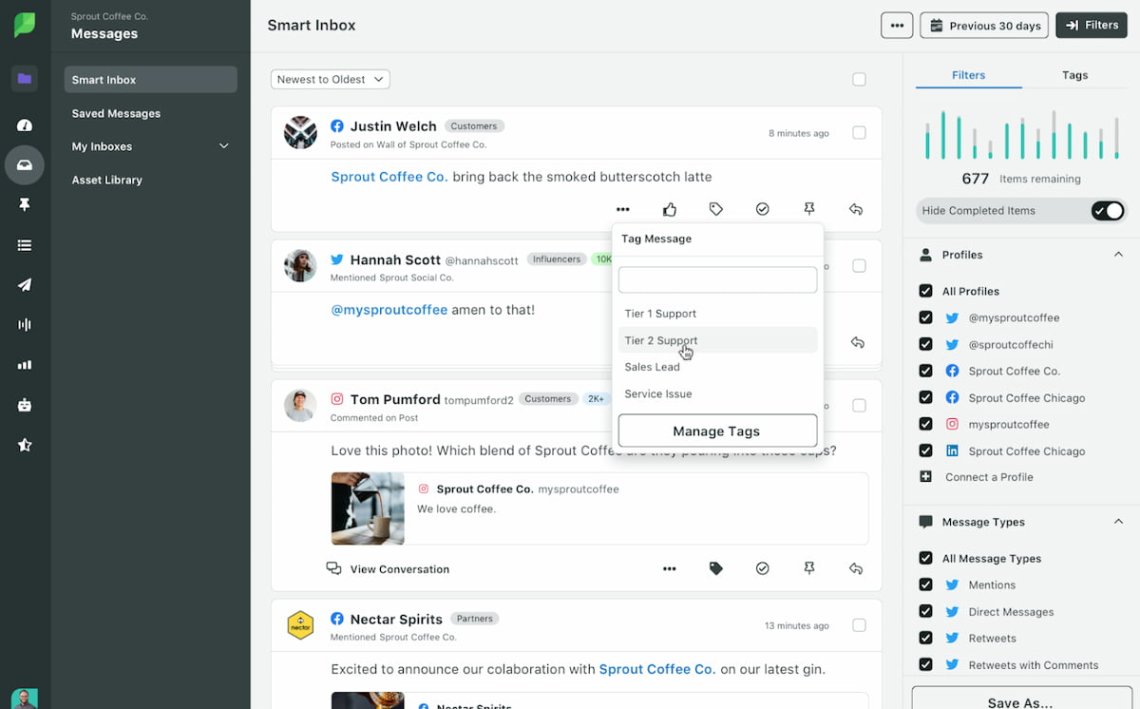Open Newest to Oldest sort dropdown
This screenshot has height=709, width=1140.
point(330,79)
